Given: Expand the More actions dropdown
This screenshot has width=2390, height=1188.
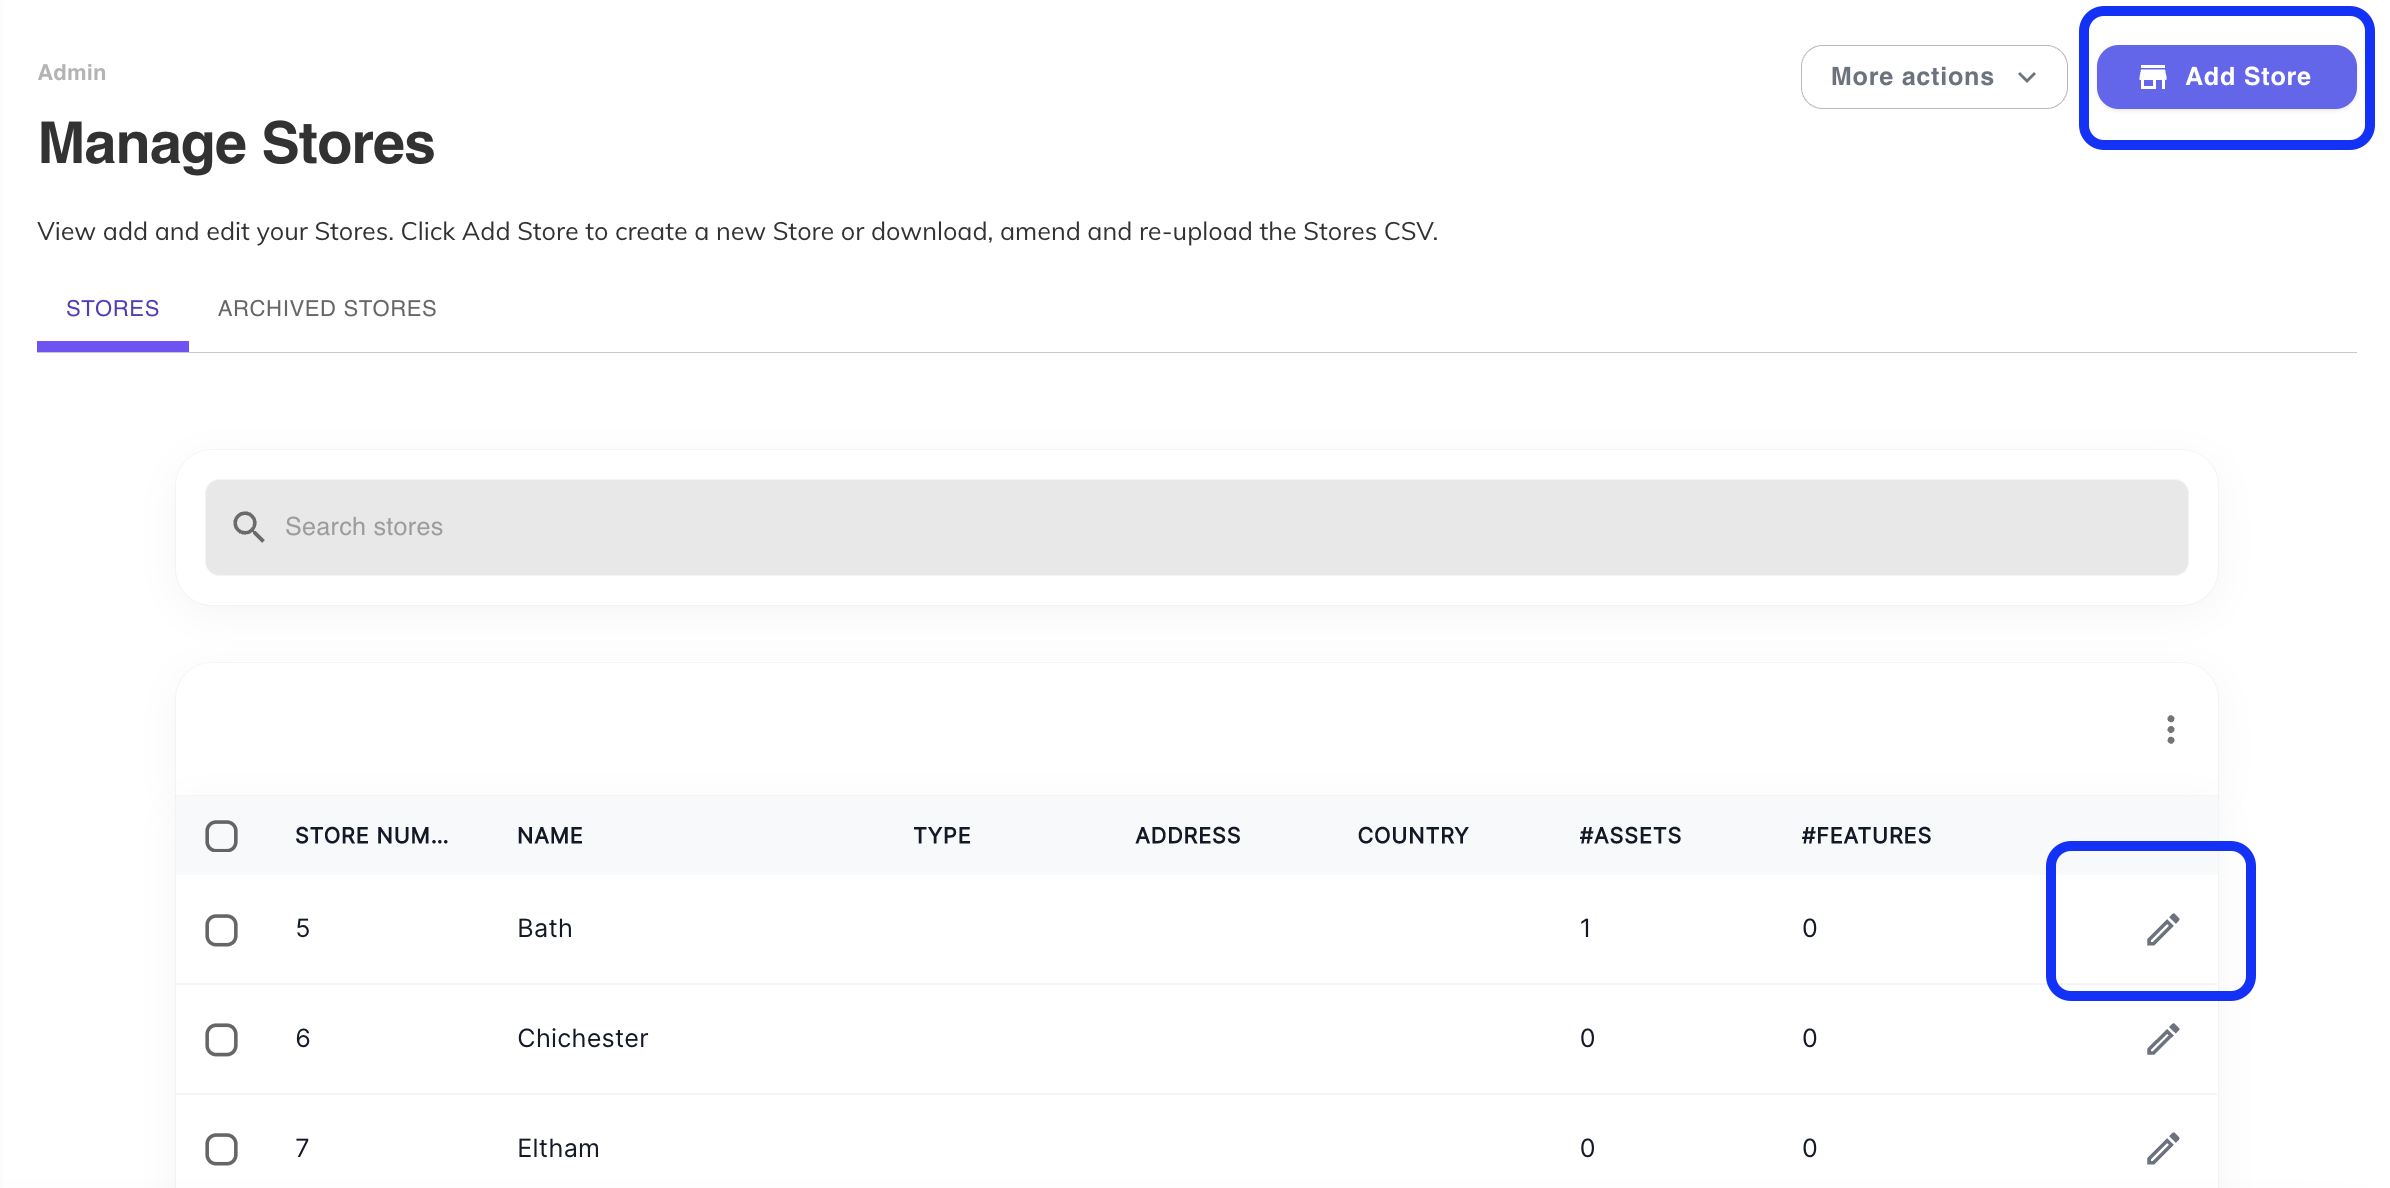Looking at the screenshot, I should tap(1911, 77).
